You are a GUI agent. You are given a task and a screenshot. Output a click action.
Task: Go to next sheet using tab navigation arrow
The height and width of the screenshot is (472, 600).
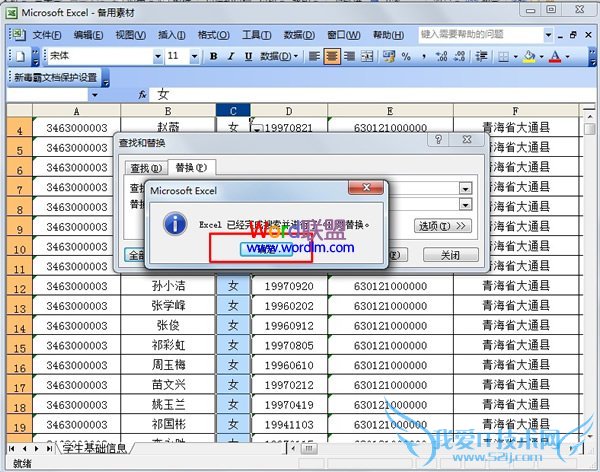[37, 448]
